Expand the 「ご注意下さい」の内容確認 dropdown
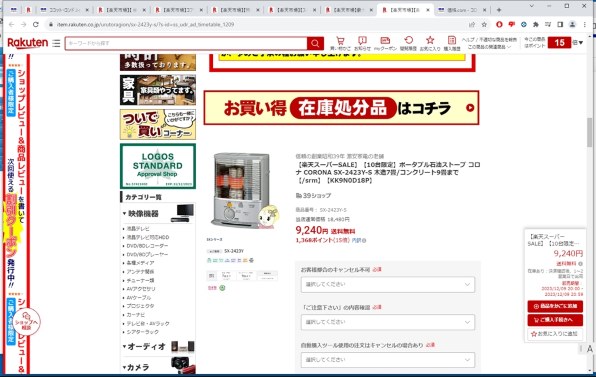 388,322
